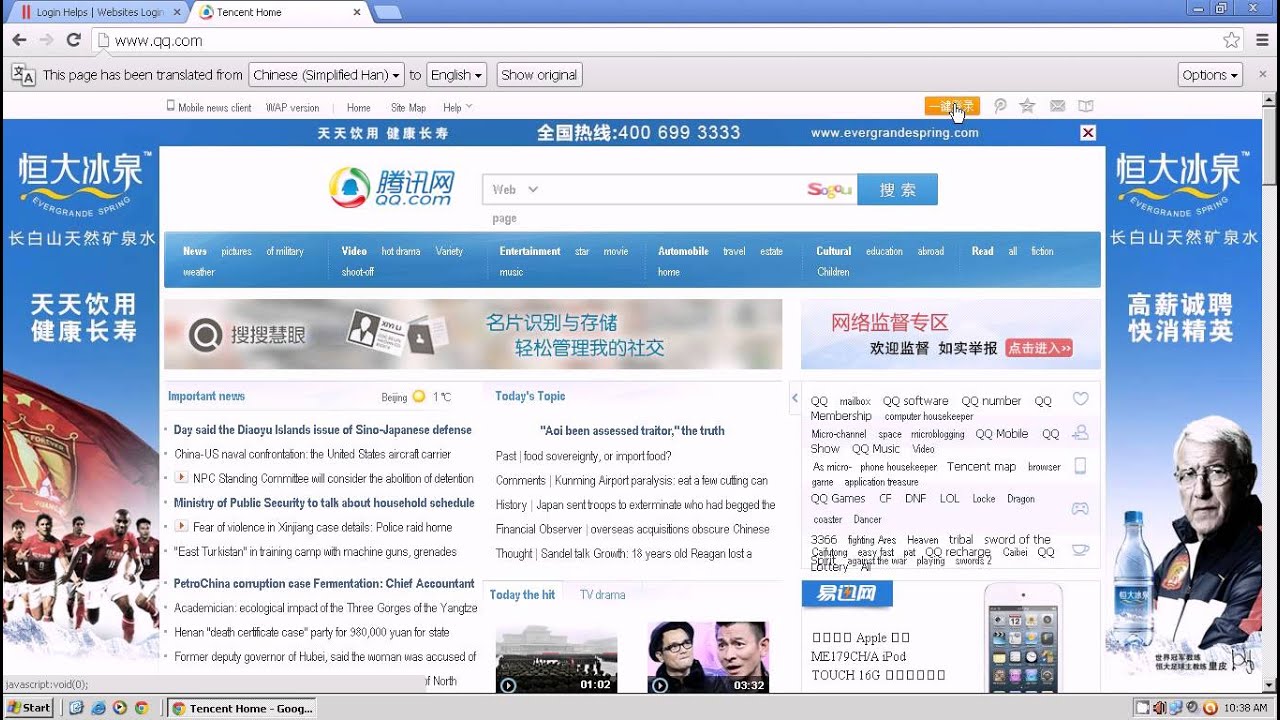Play the 01:02 video thumbnail
The height and width of the screenshot is (720, 1280).
[556, 657]
